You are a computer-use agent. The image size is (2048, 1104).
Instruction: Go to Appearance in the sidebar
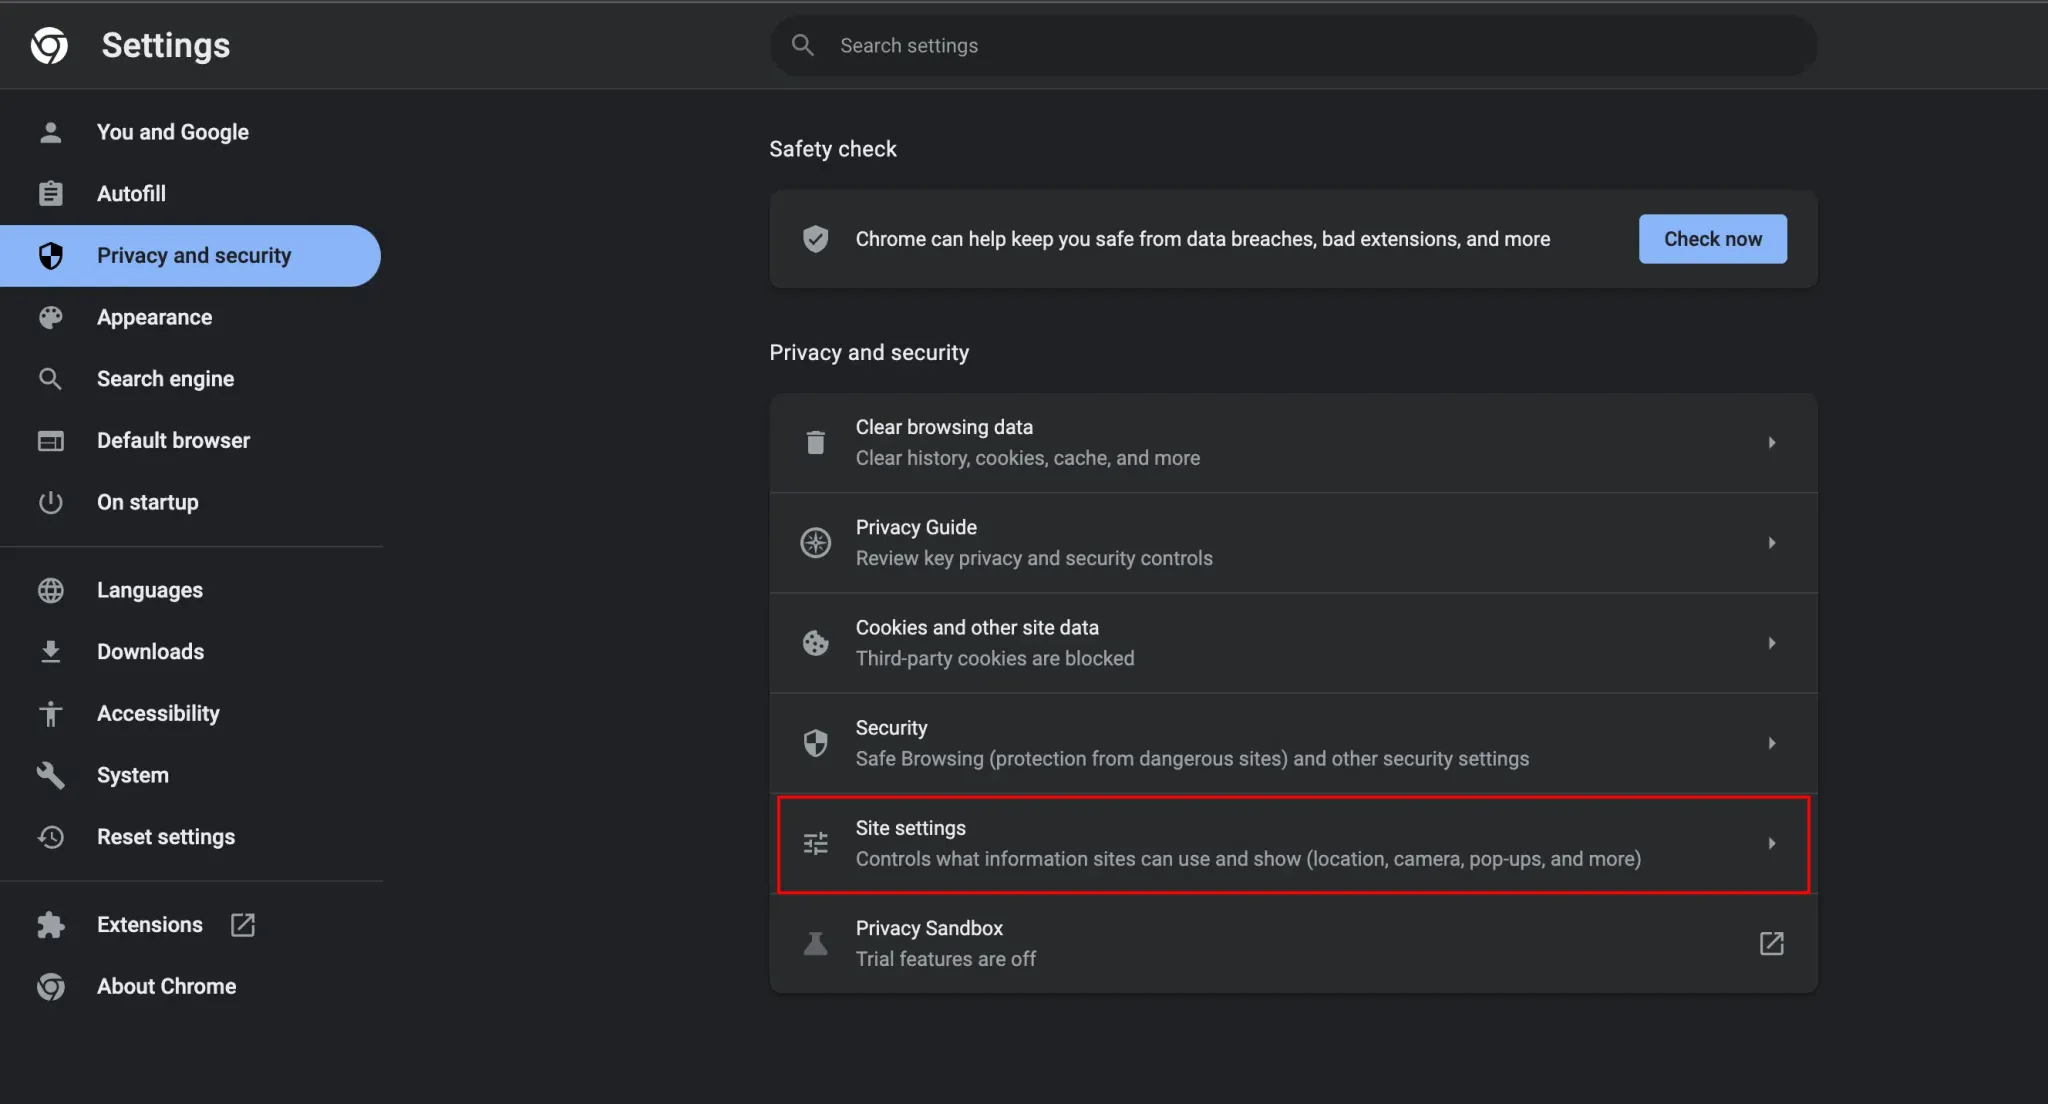point(154,317)
